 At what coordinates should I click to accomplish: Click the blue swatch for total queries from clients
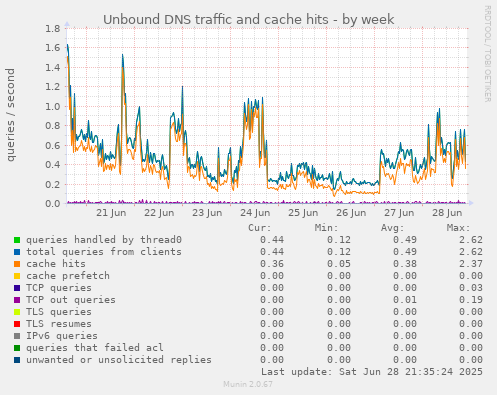17,252
